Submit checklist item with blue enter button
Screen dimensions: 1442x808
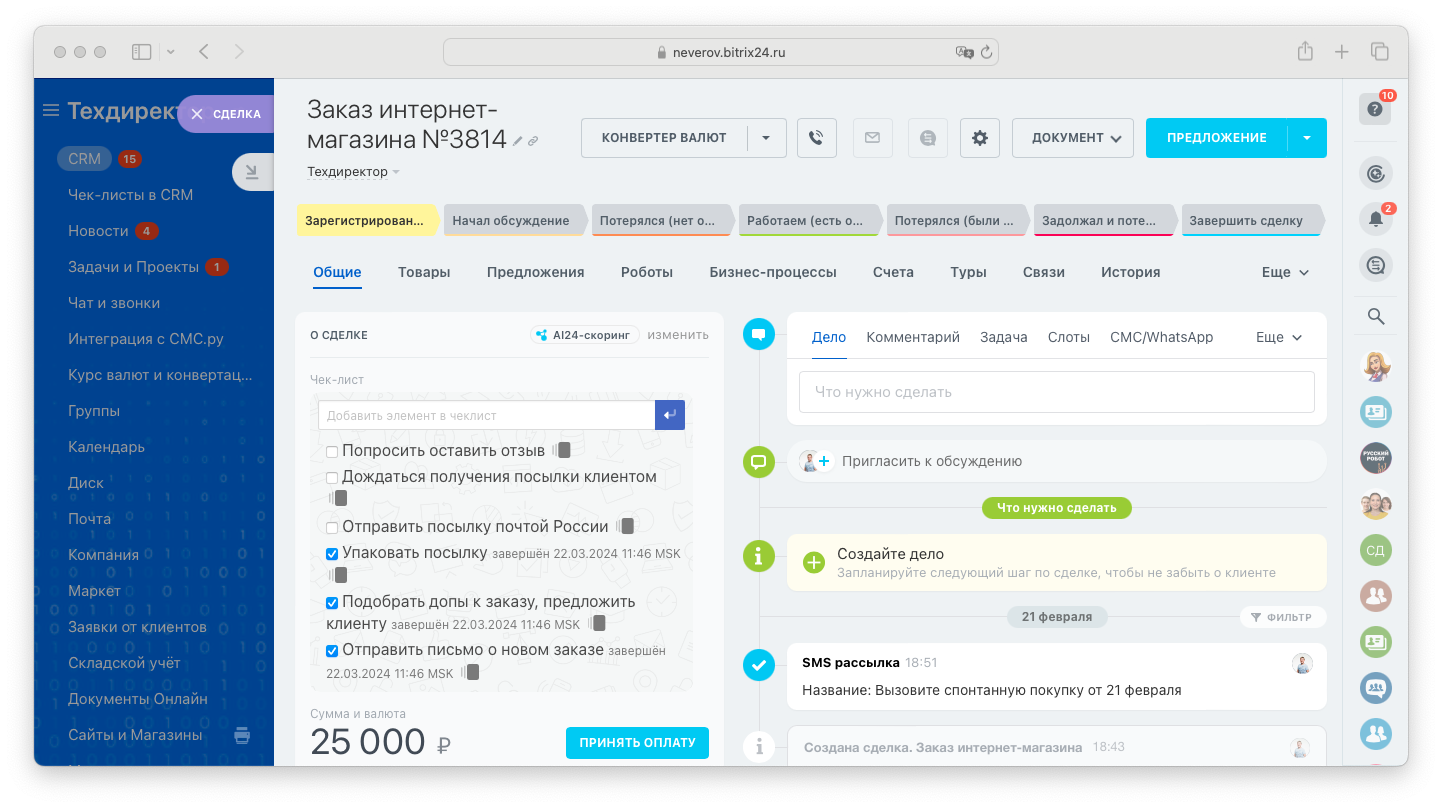point(670,415)
